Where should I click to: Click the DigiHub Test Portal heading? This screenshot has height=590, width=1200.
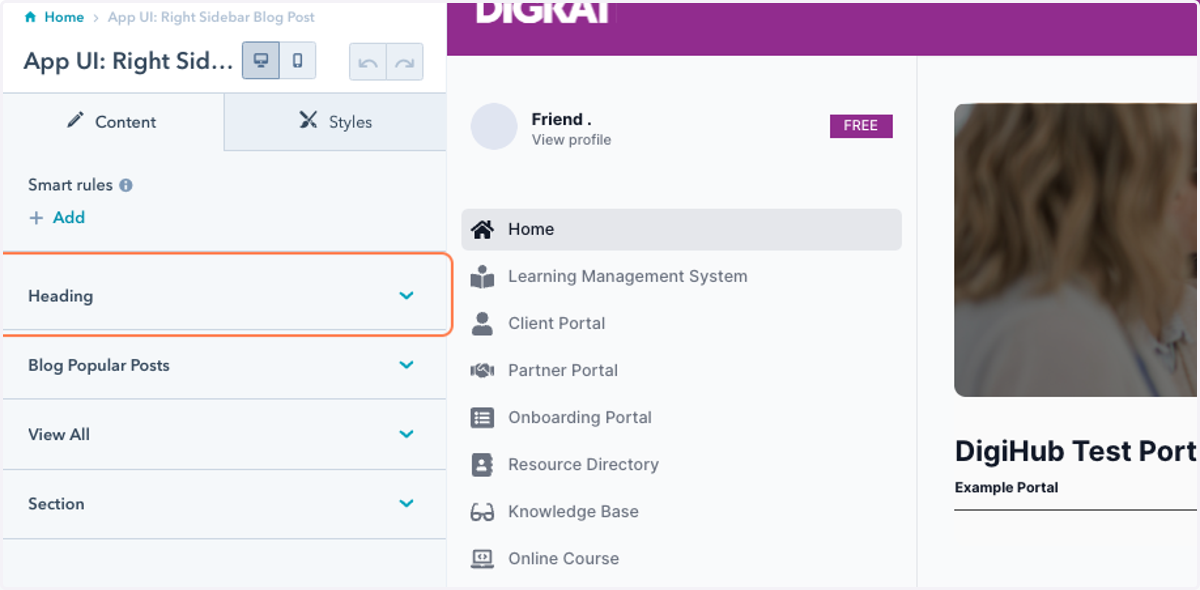click(1076, 451)
